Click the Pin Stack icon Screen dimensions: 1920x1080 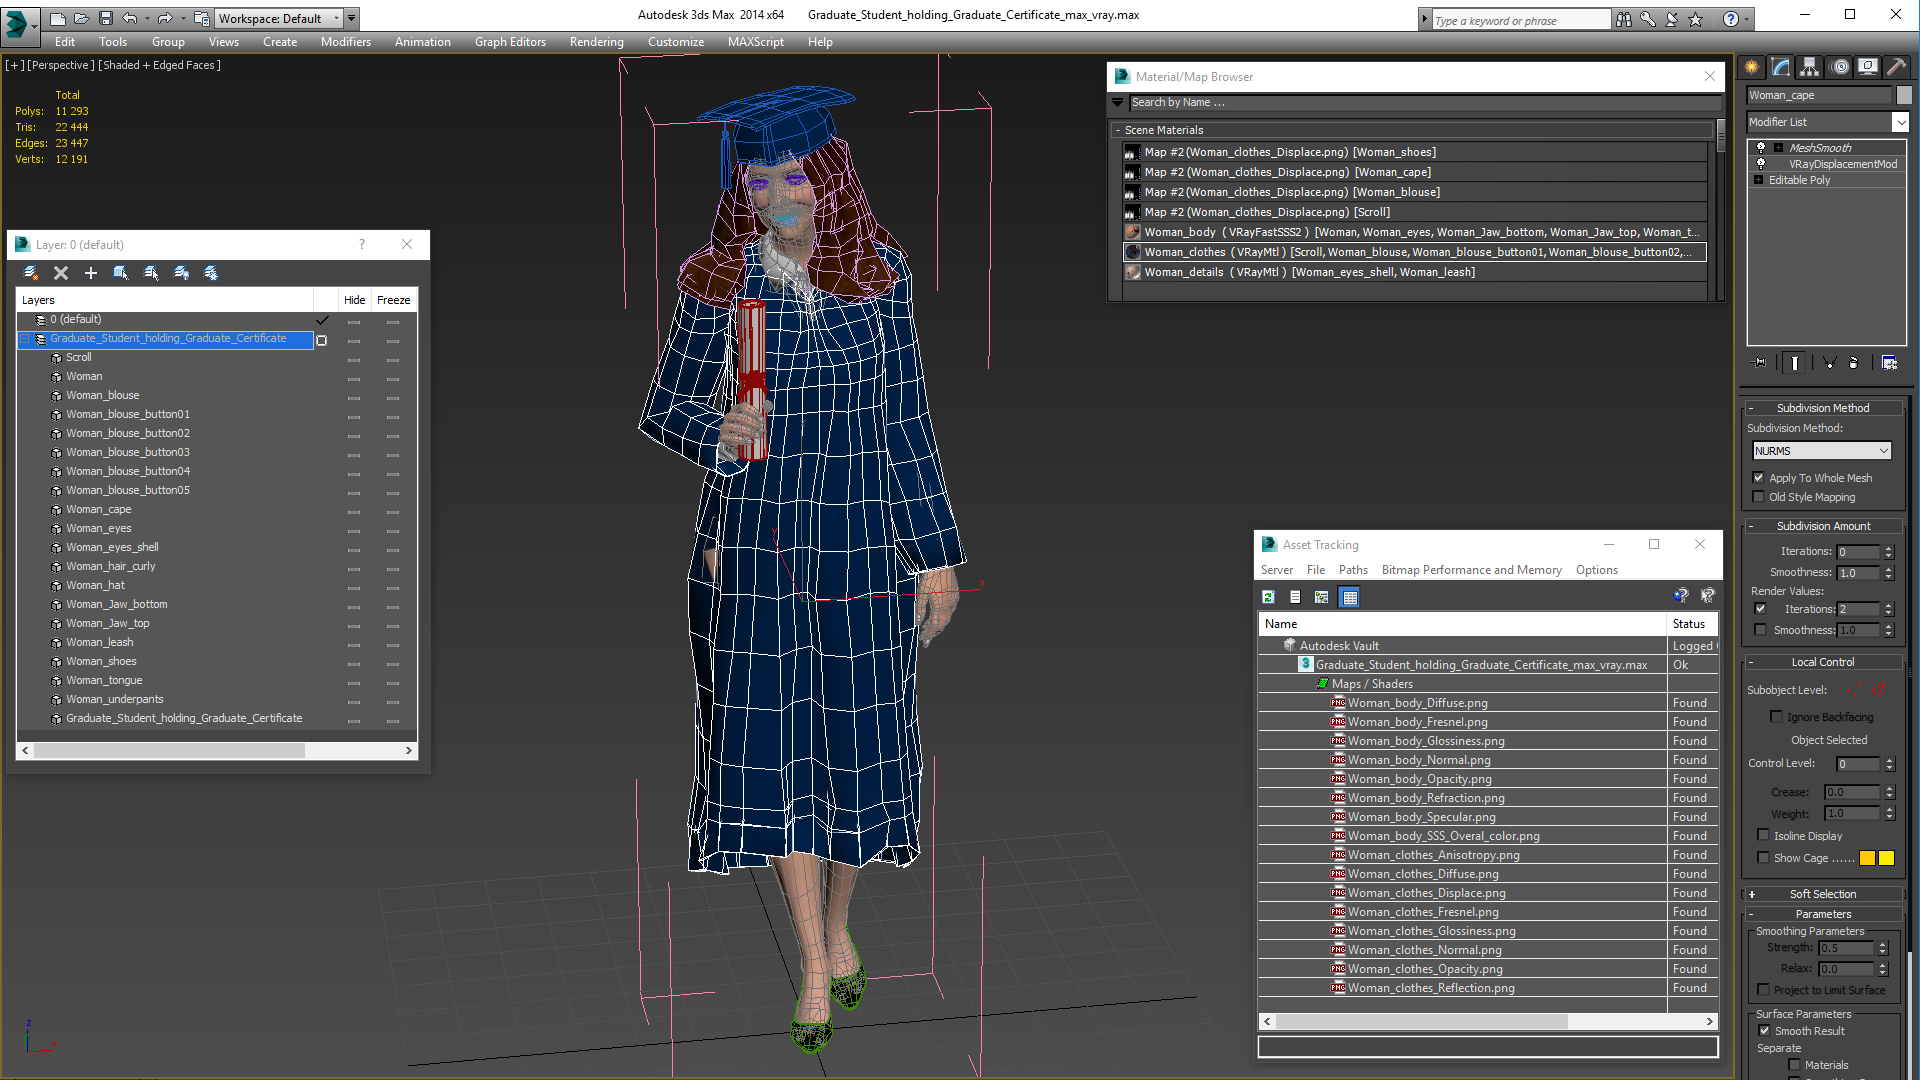coord(1760,363)
